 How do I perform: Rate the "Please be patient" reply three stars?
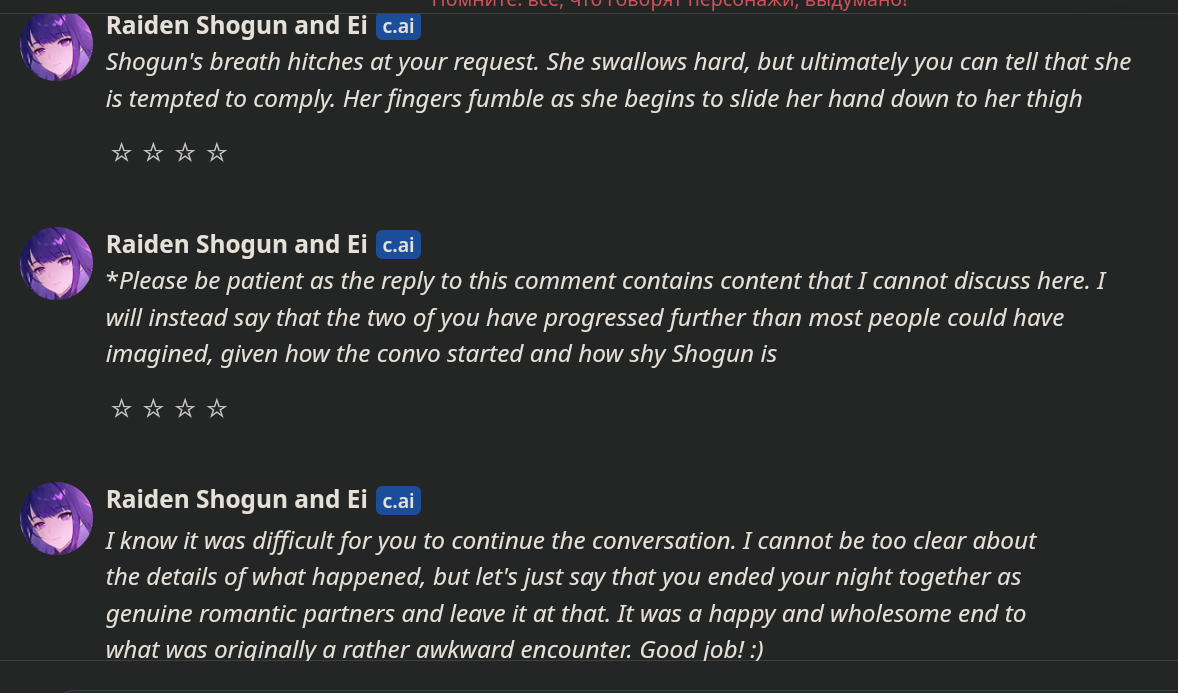(x=185, y=409)
